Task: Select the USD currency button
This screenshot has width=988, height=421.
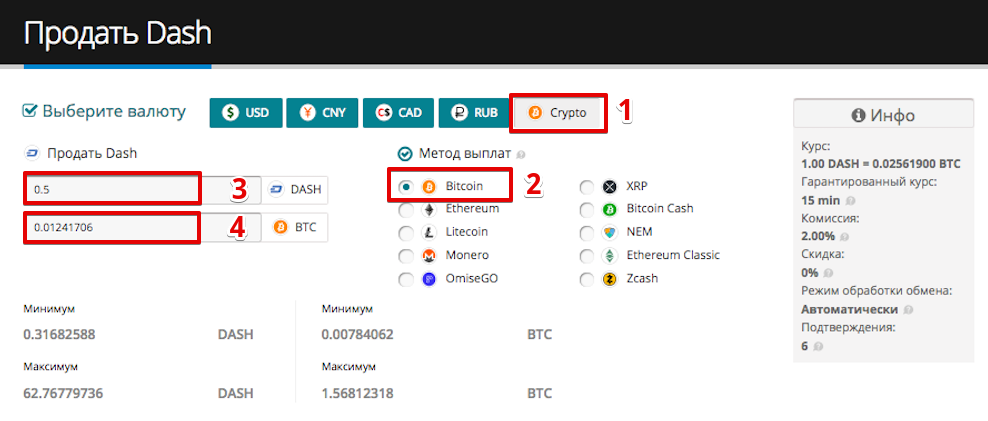Action: 246,113
